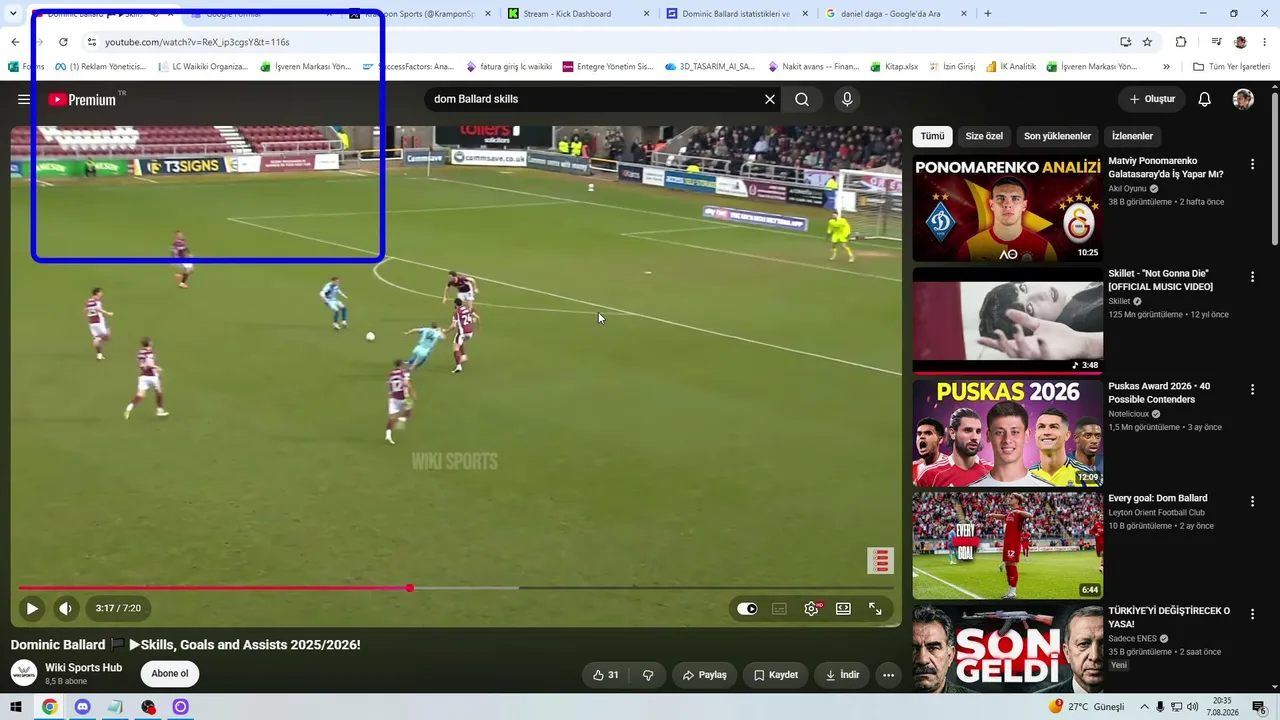Open the YouTube account avatar menu

click(x=1243, y=99)
